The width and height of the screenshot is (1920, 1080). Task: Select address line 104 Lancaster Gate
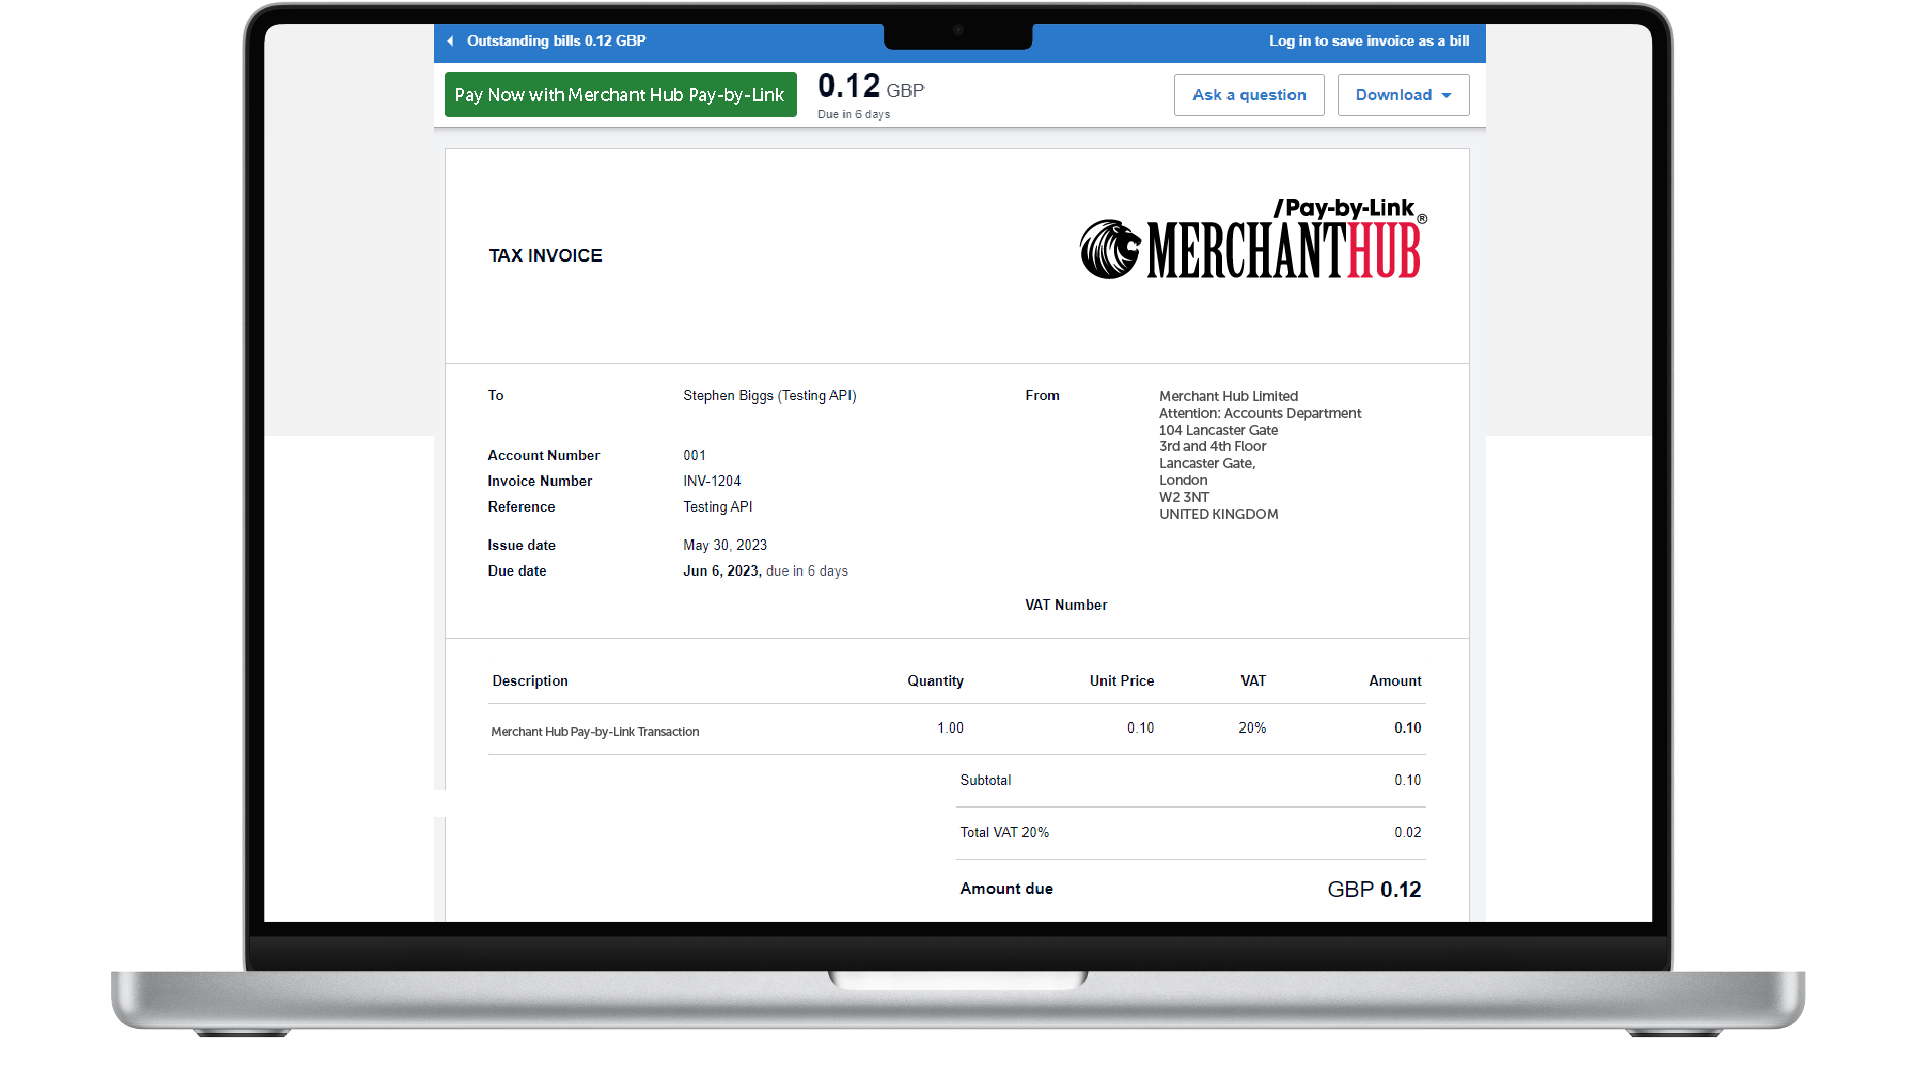[1218, 430]
